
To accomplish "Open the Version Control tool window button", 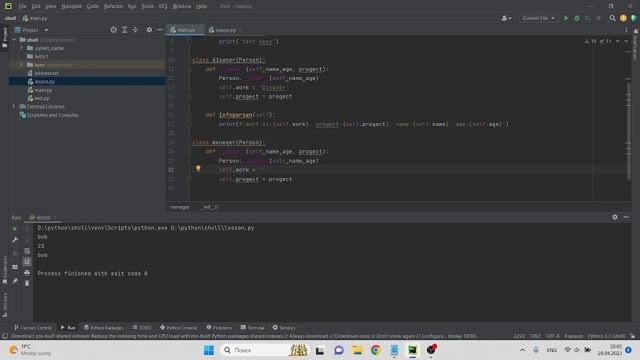I will [33, 327].
